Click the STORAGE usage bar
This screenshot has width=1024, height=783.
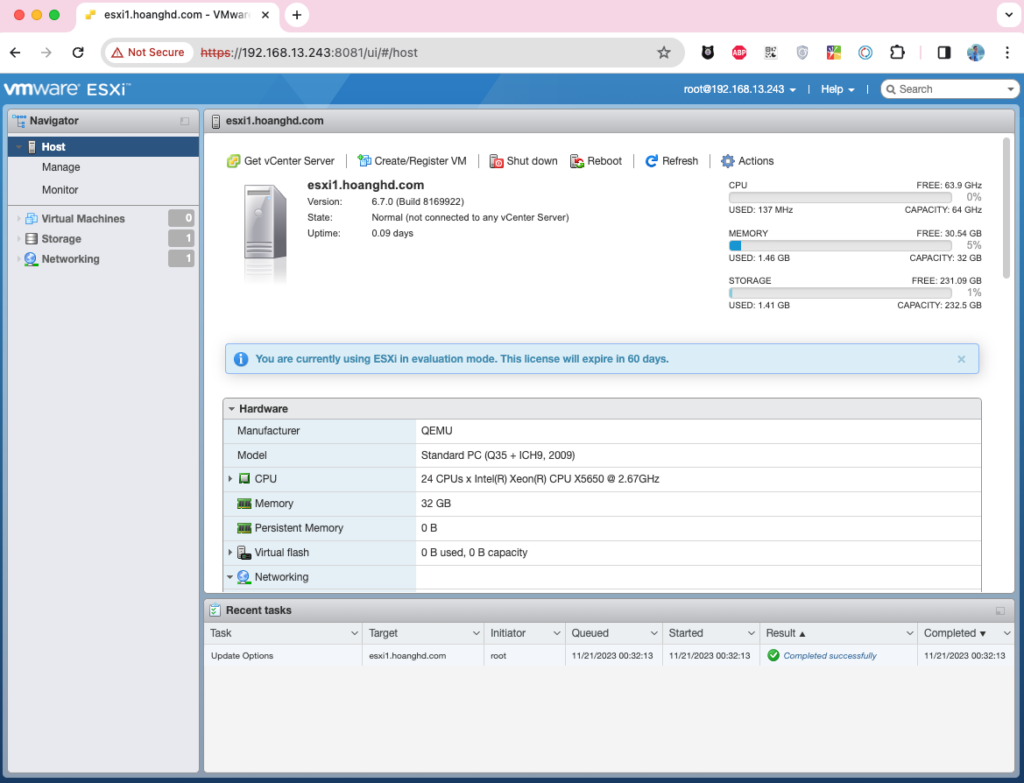pos(840,293)
